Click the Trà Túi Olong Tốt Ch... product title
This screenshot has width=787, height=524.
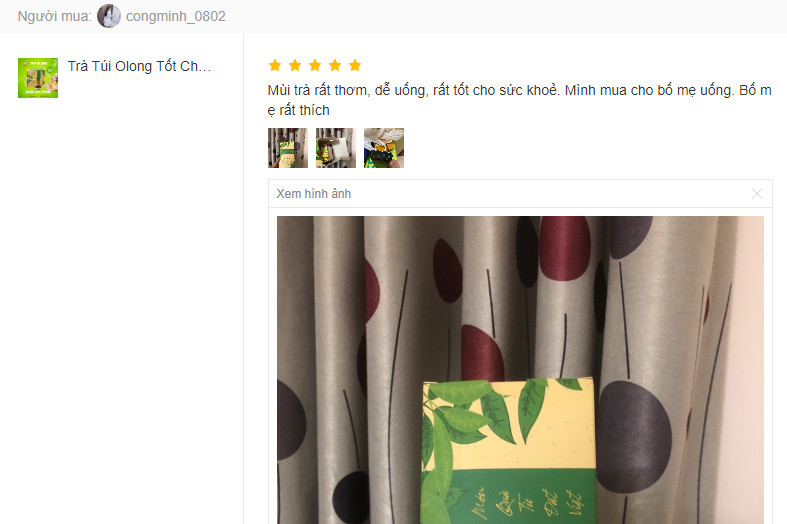139,66
